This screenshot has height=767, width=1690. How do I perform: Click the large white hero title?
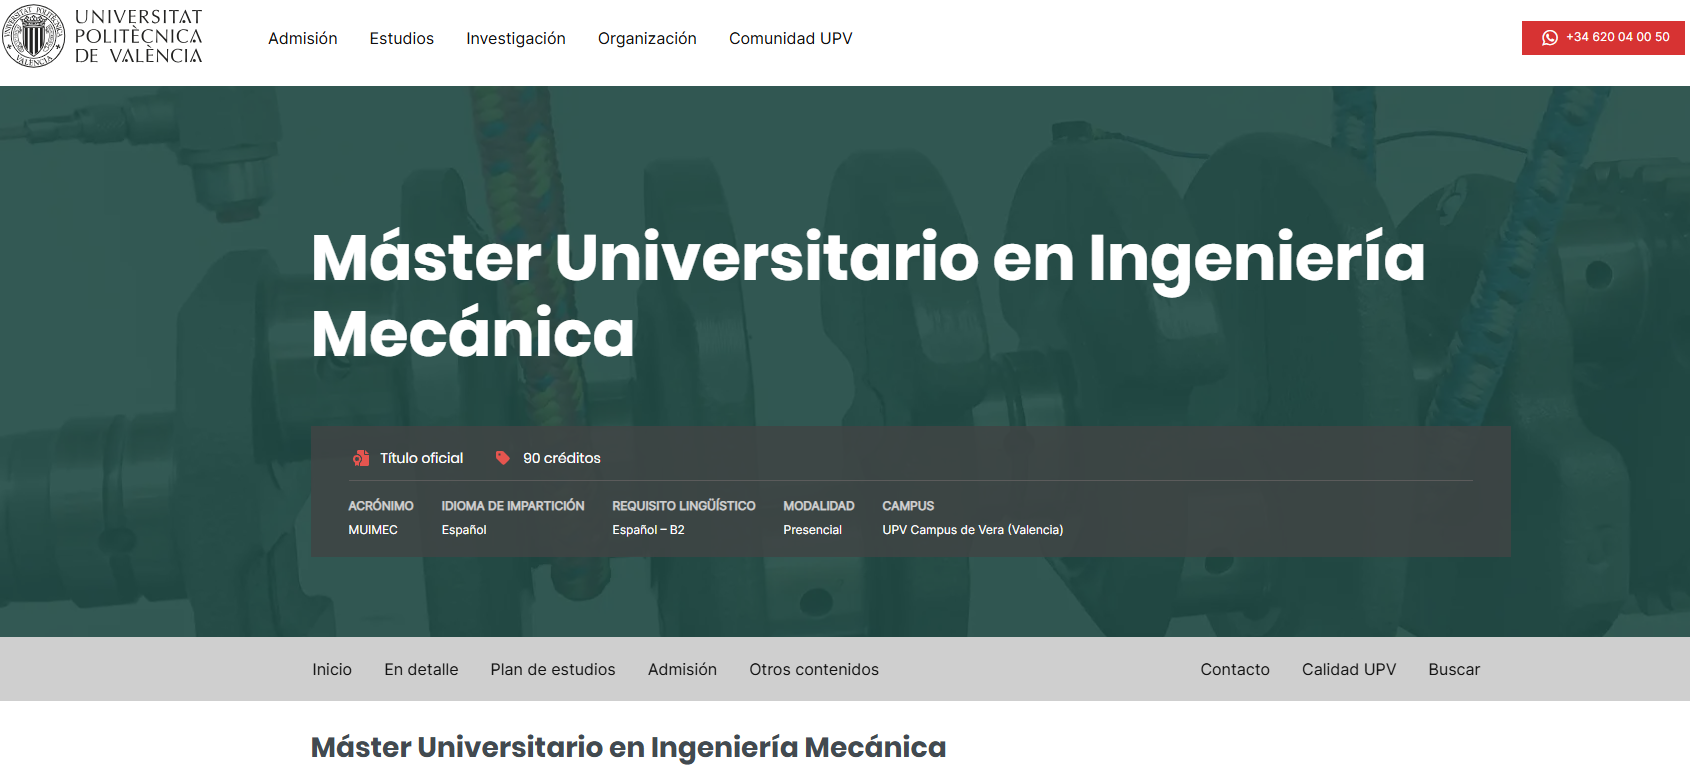point(868,295)
